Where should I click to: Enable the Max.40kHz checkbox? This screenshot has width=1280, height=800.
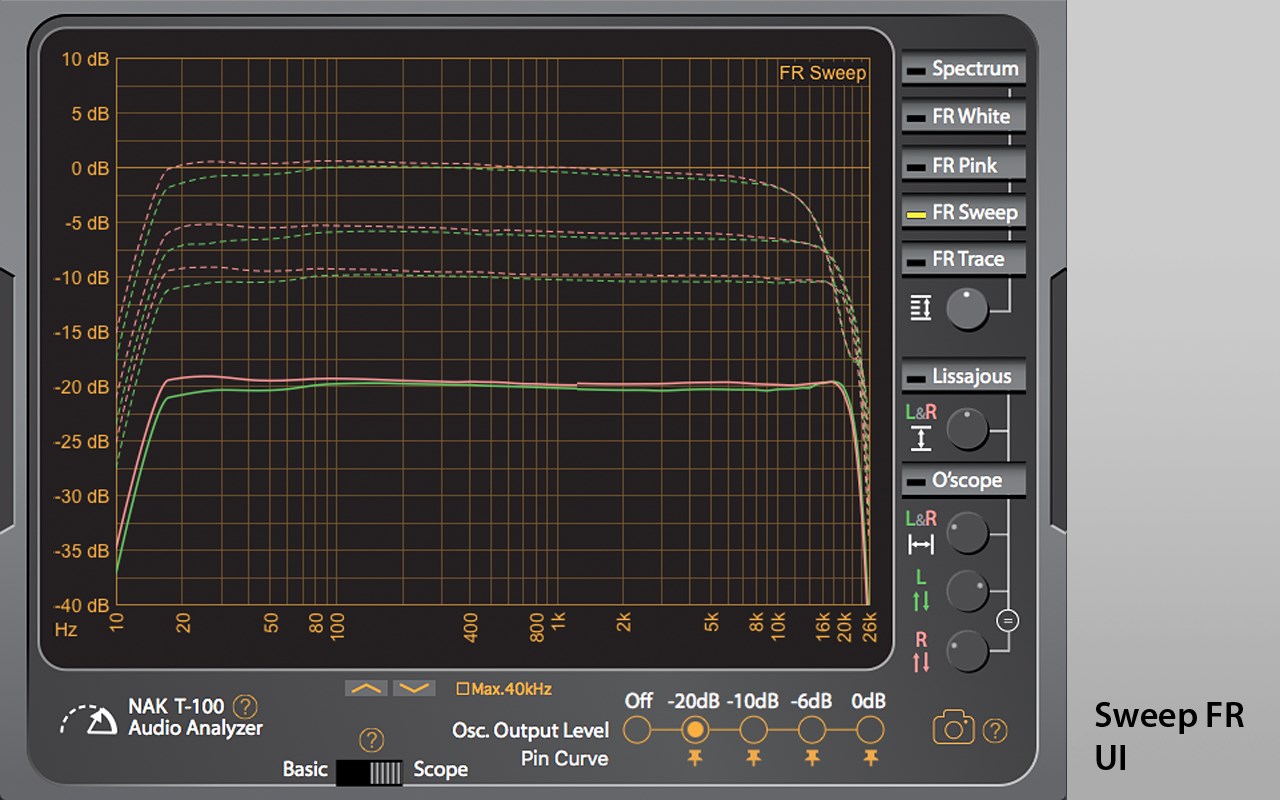pyautogui.click(x=462, y=689)
